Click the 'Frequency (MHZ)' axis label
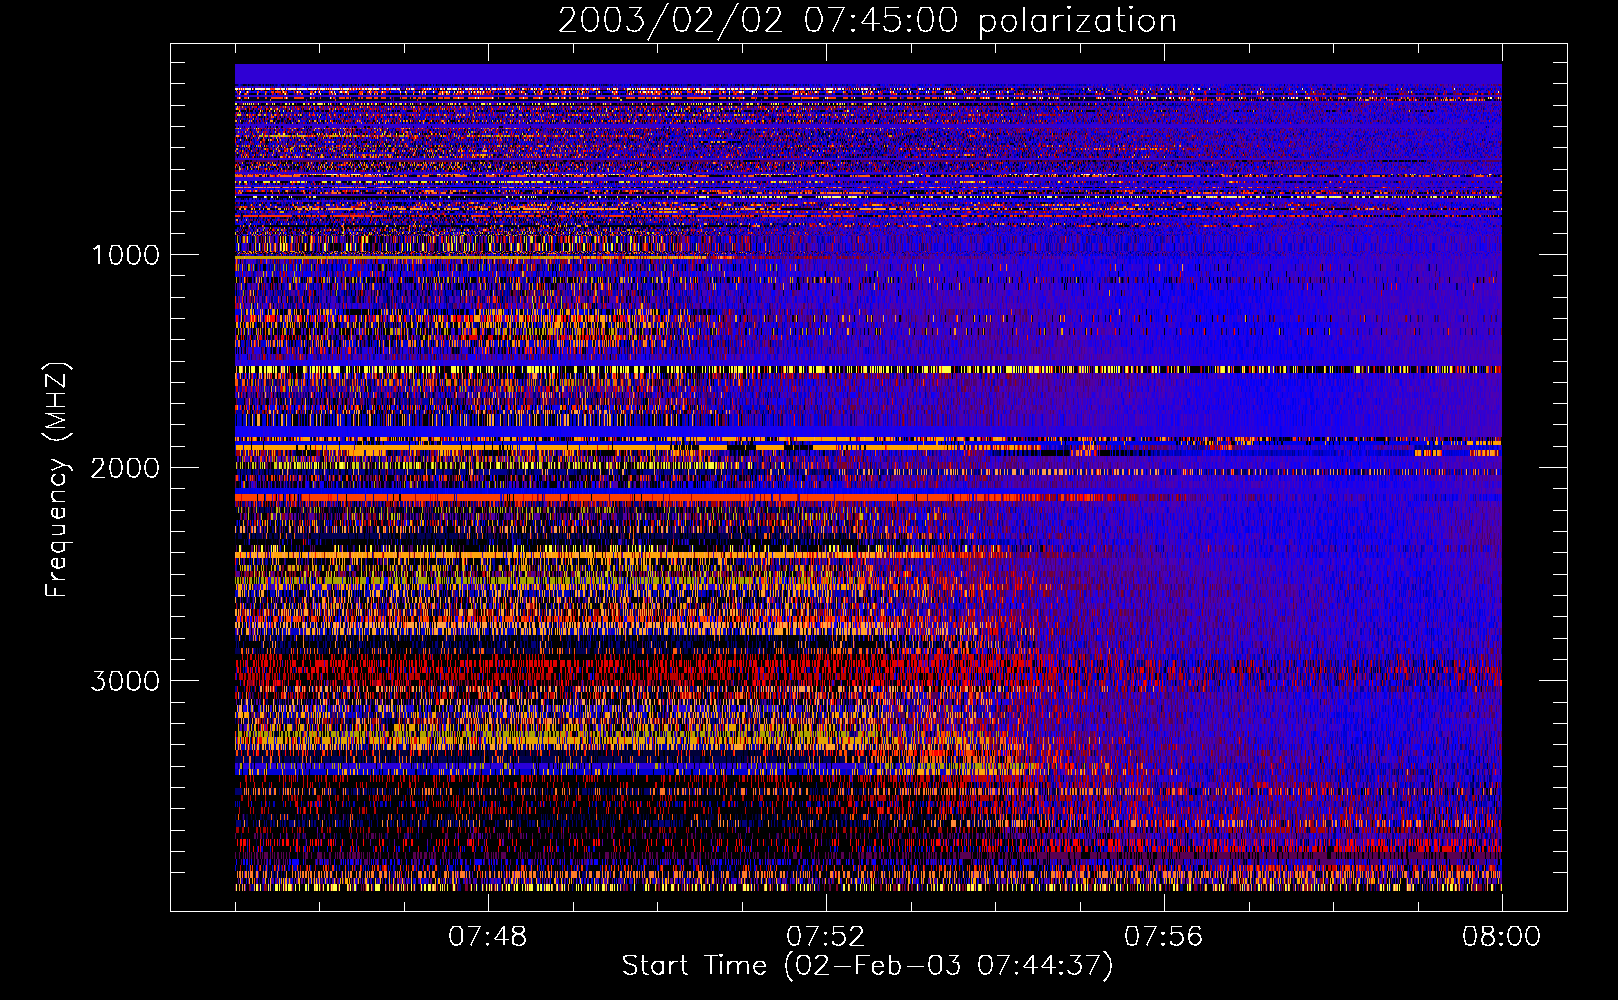The image size is (1618, 1000). pyautogui.click(x=58, y=480)
